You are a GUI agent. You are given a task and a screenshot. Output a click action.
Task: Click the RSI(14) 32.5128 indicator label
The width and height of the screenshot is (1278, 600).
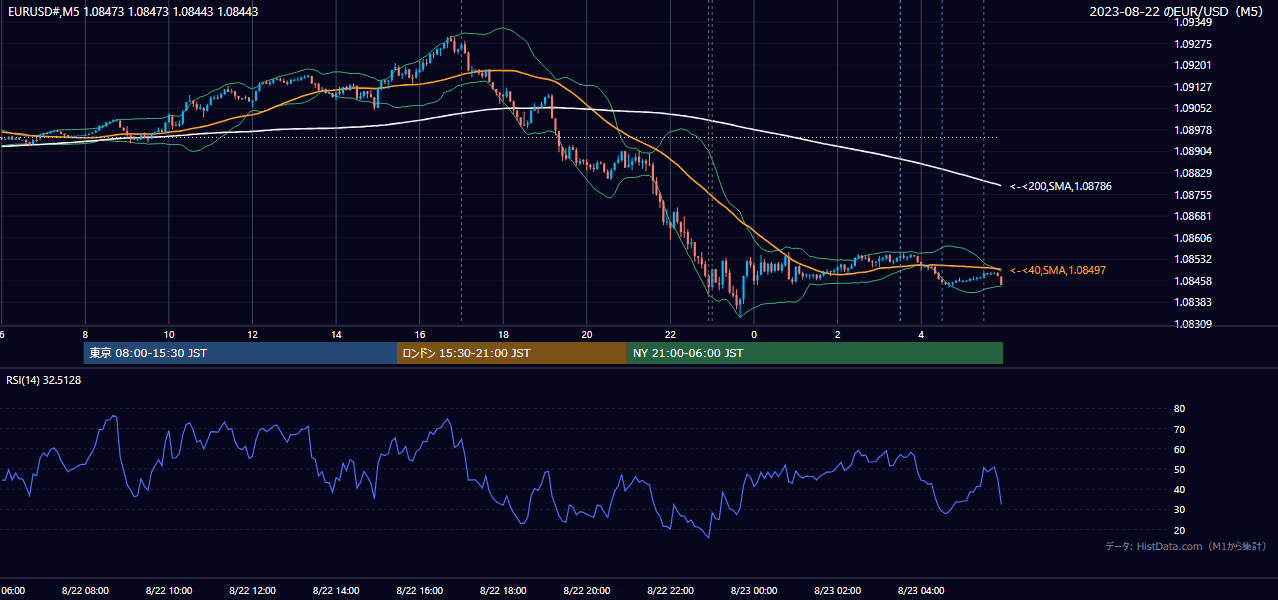pyautogui.click(x=44, y=380)
